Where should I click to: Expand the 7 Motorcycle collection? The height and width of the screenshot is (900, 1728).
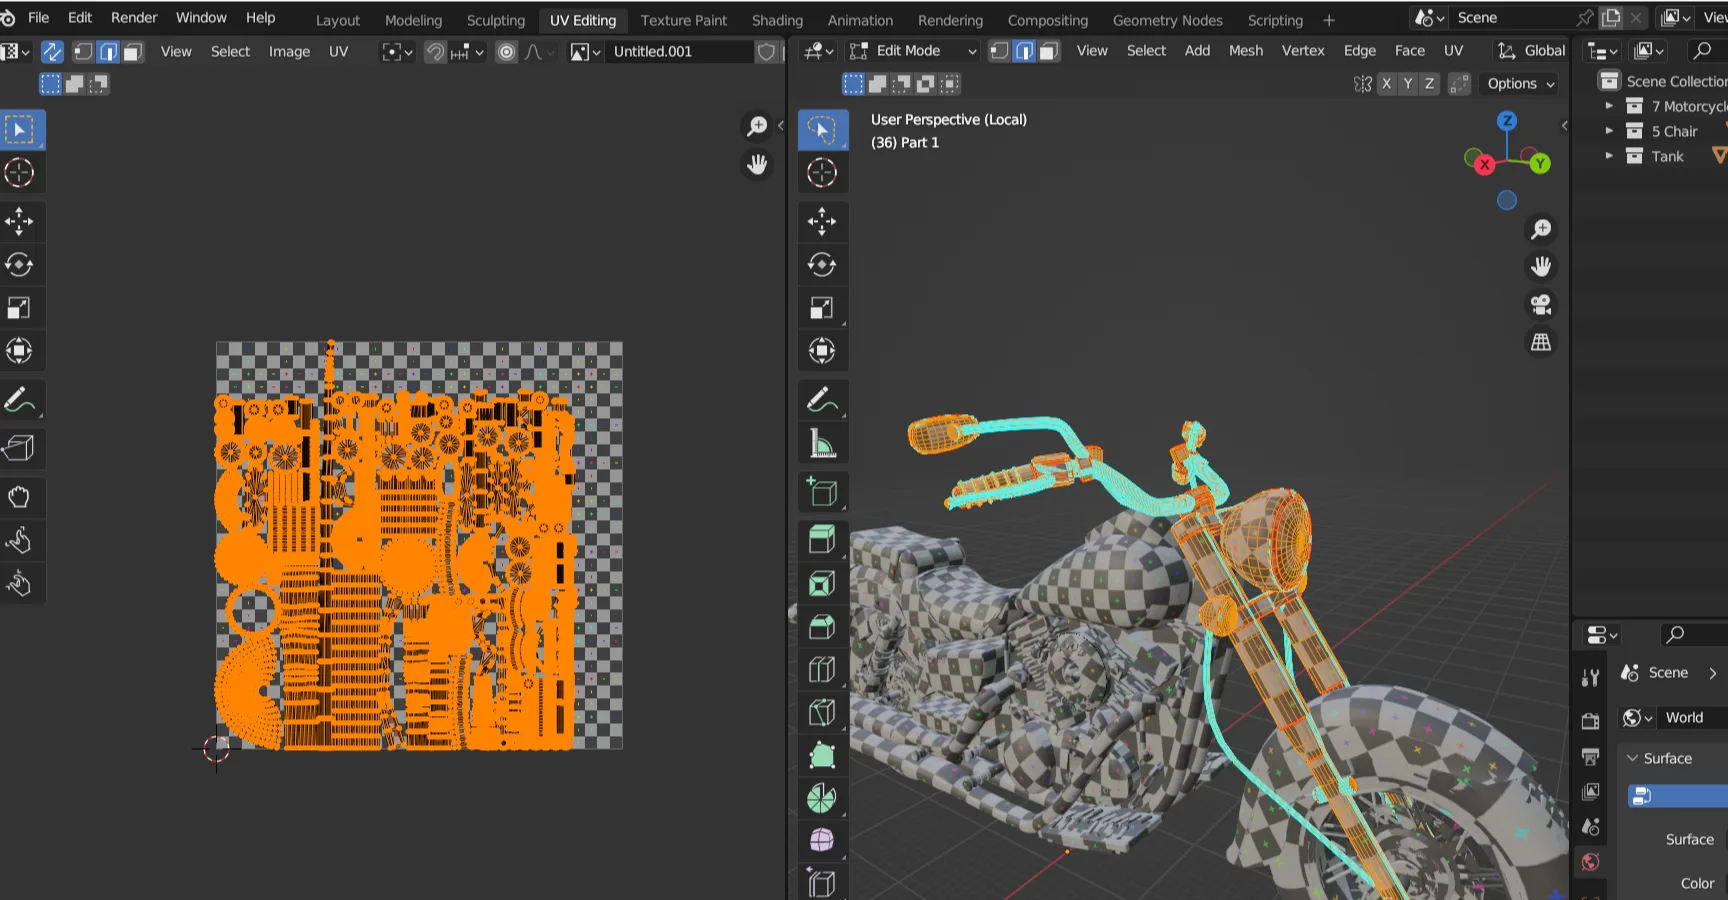[1609, 106]
